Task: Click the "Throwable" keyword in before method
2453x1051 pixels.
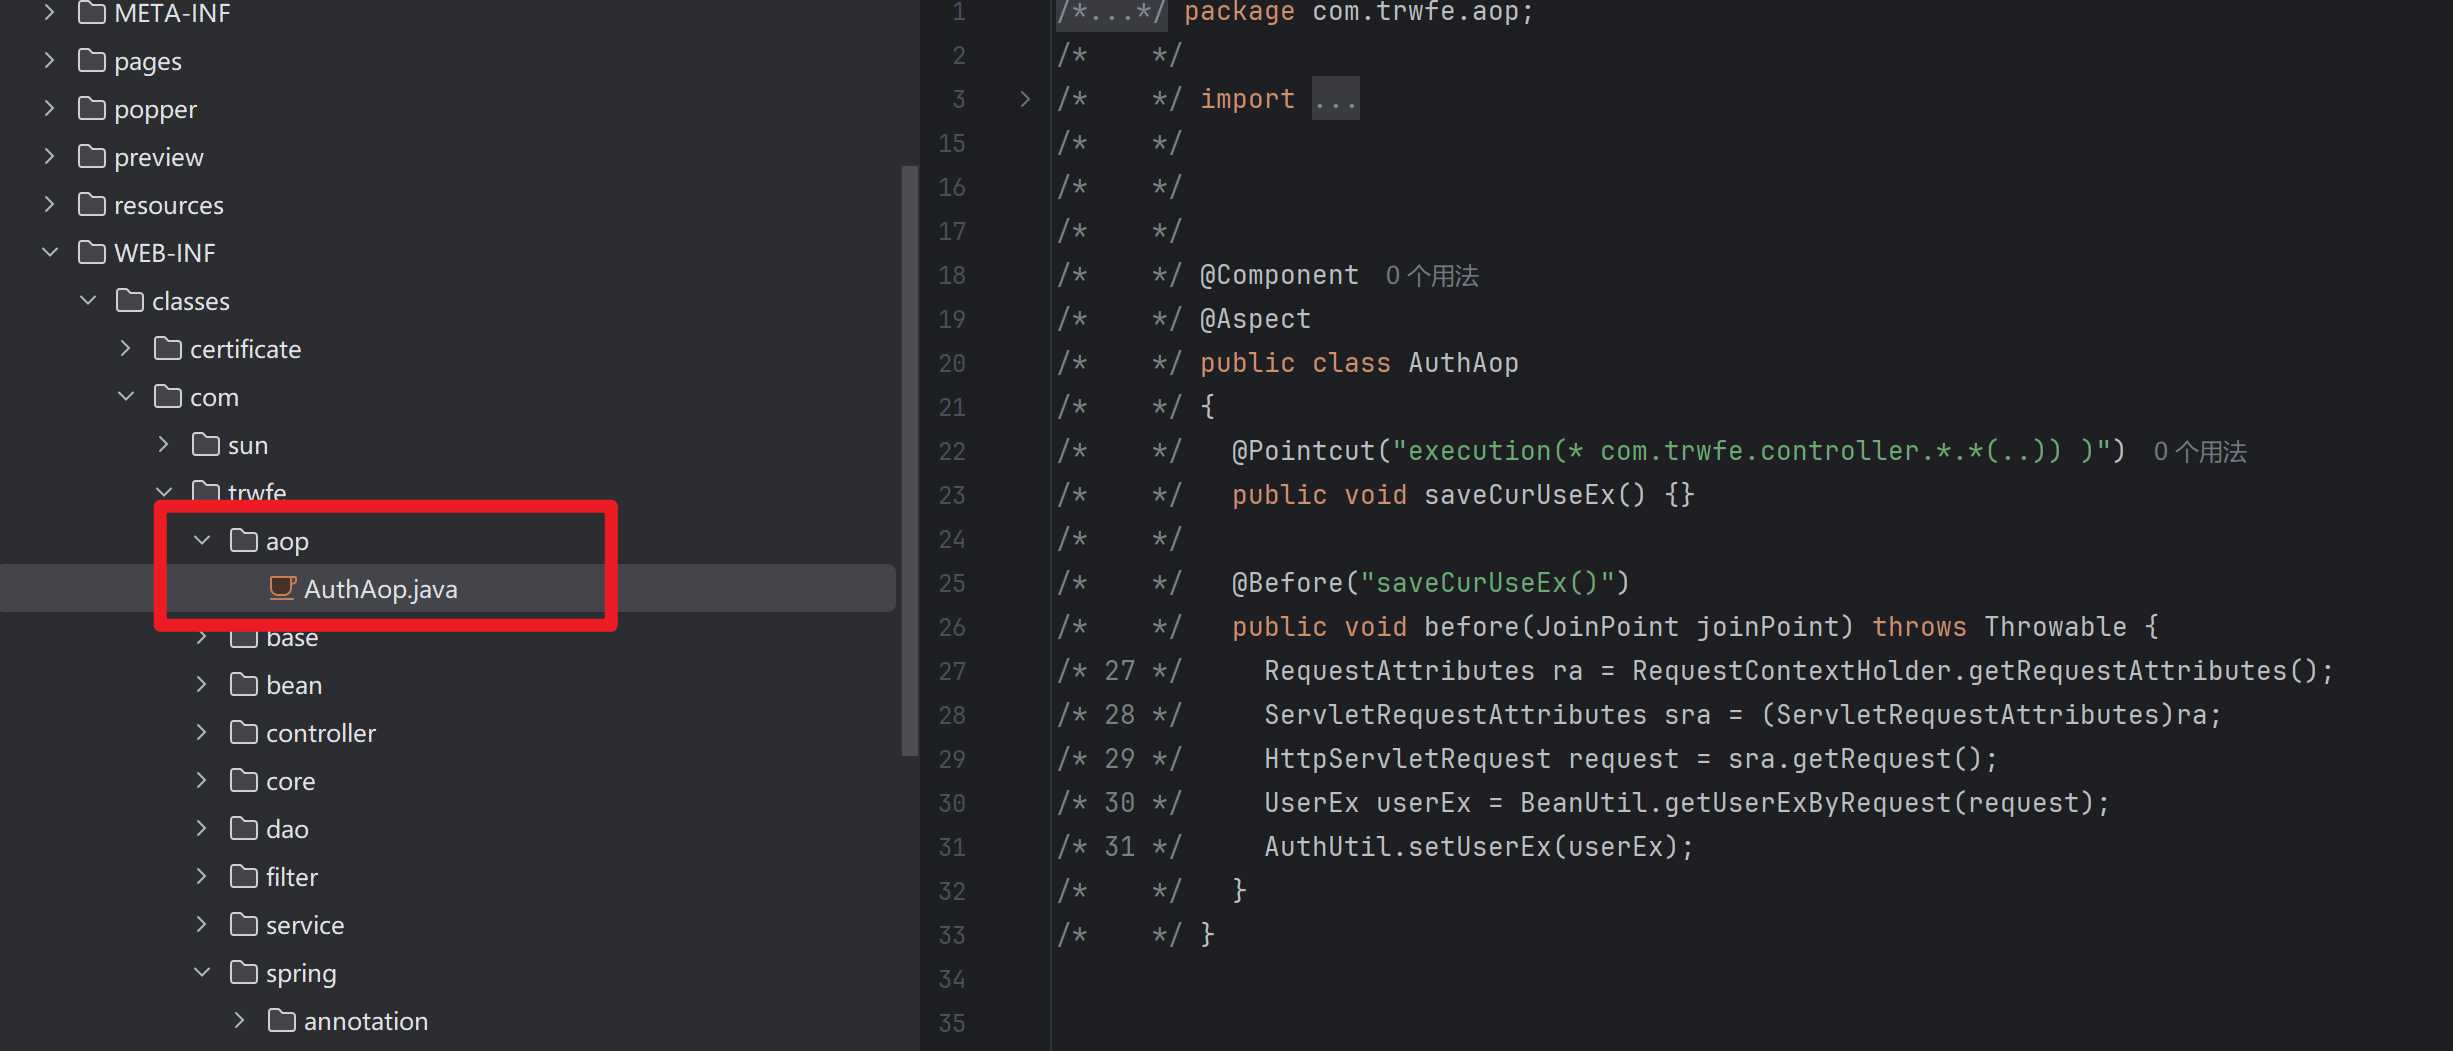Action: (x=2055, y=627)
